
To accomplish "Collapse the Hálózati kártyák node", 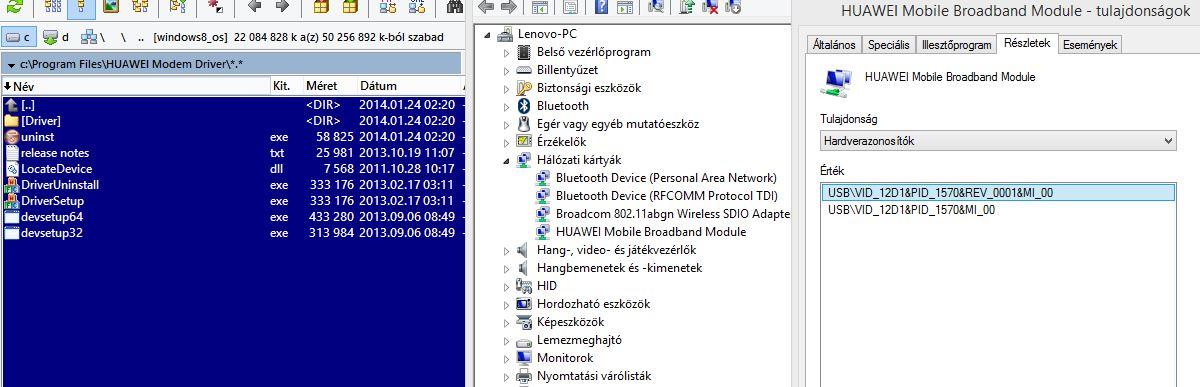I will 506,160.
